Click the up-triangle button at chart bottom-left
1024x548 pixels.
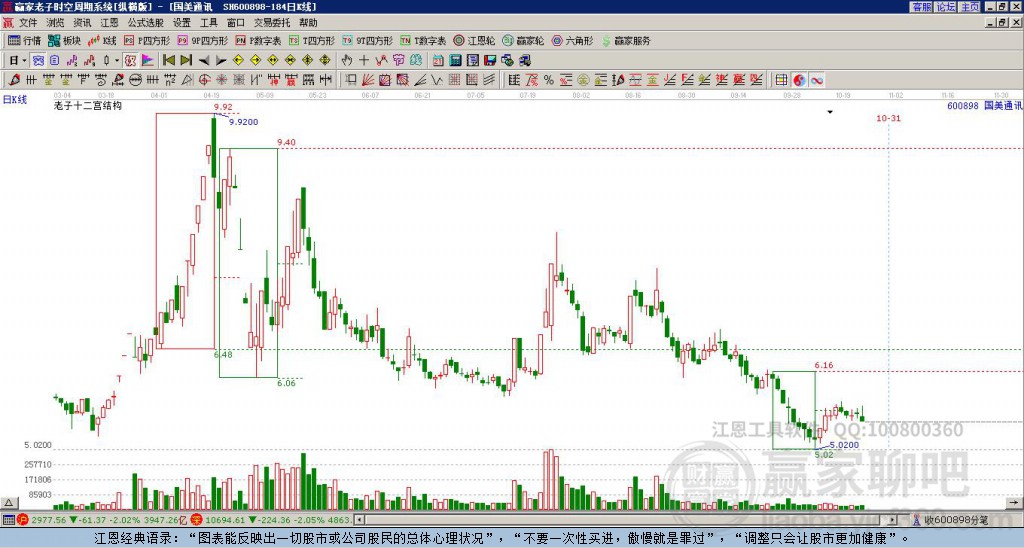(x=8, y=503)
